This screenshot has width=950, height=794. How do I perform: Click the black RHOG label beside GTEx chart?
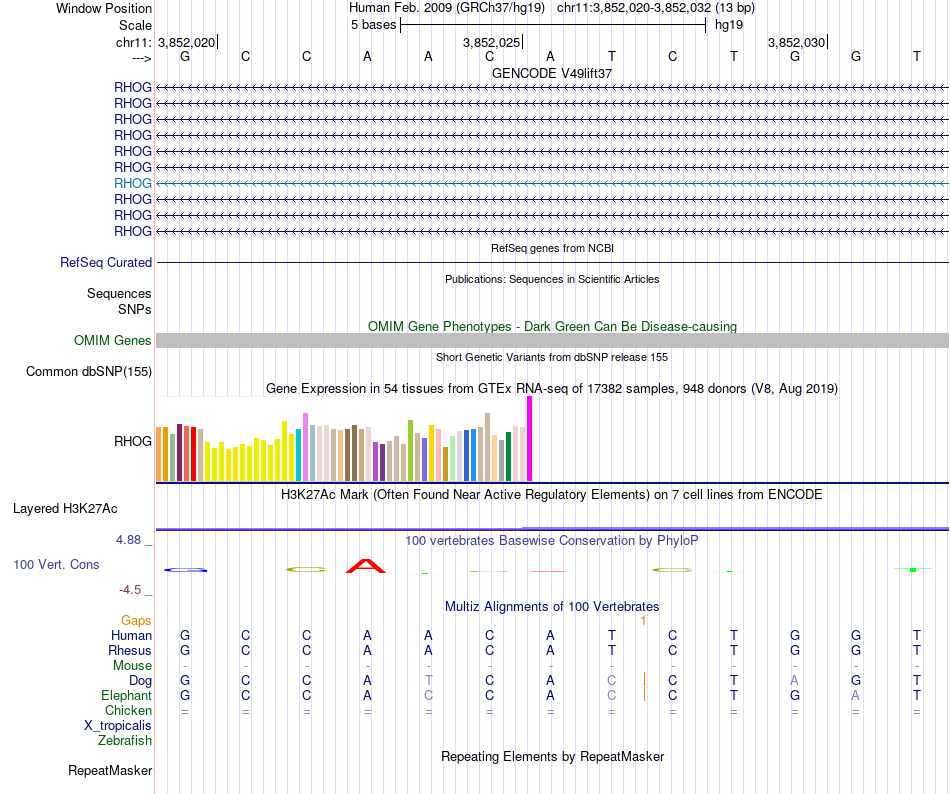click(x=133, y=442)
